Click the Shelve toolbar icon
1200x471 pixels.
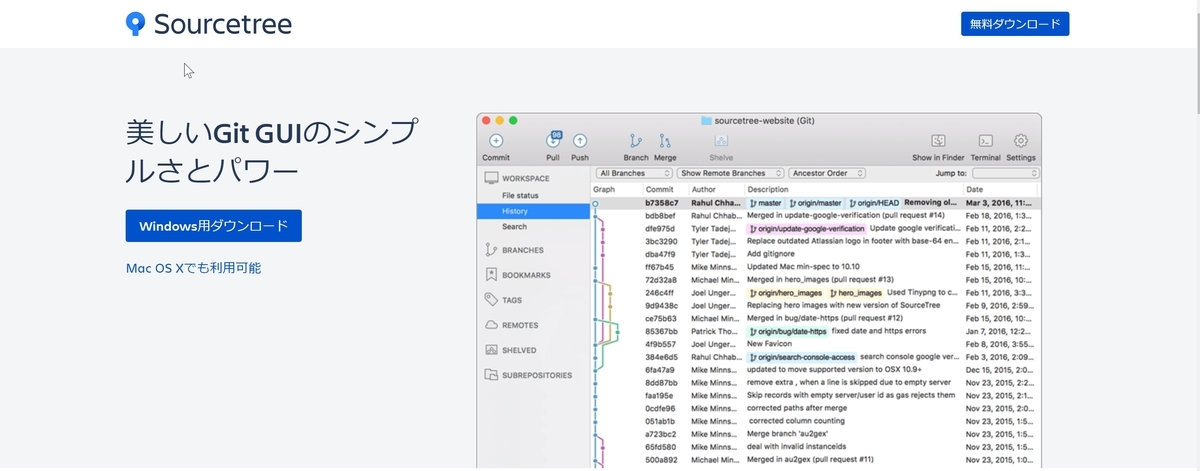(x=721, y=141)
